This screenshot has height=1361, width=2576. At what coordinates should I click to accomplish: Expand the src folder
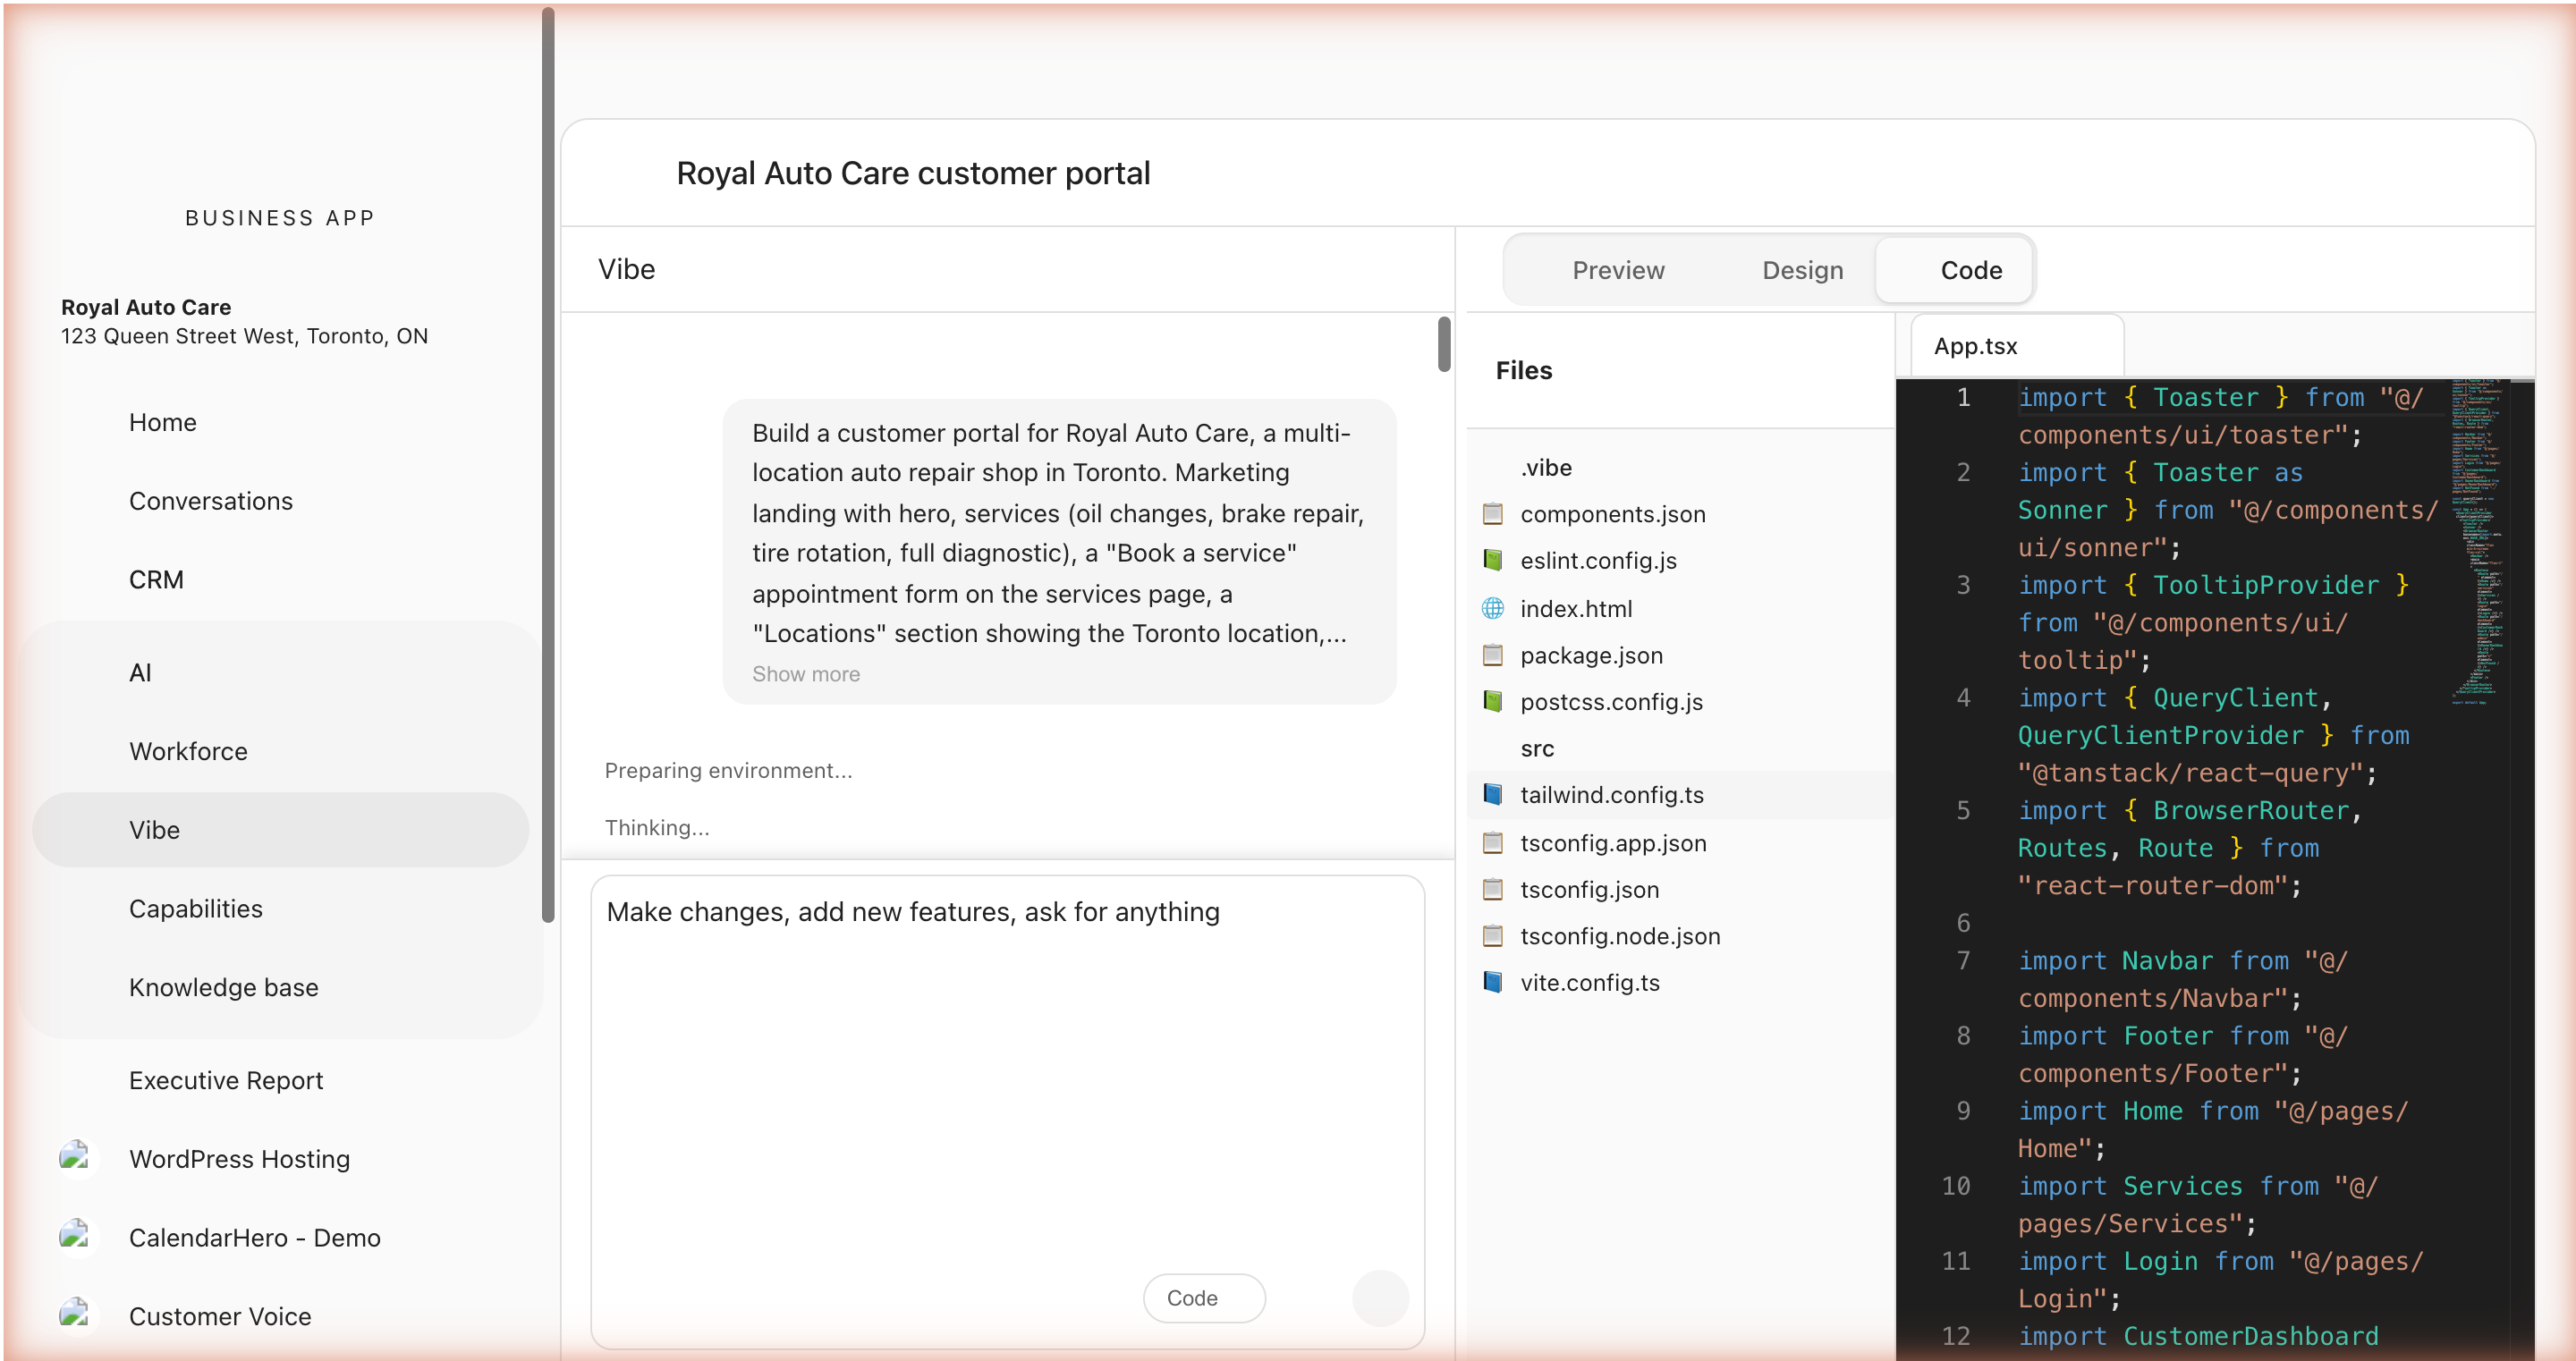point(1537,748)
